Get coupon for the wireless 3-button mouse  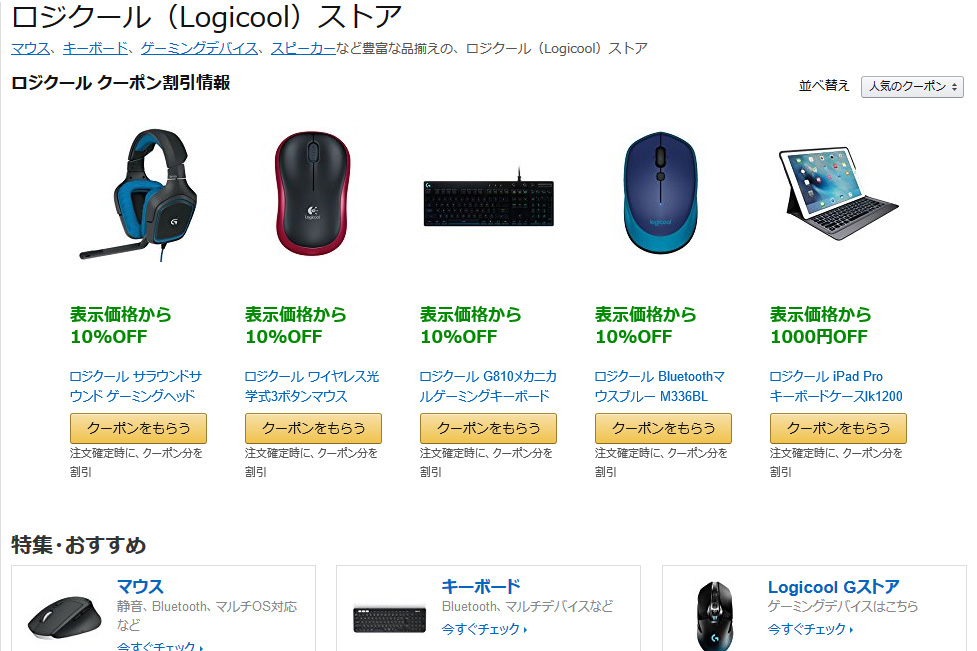[x=313, y=428]
